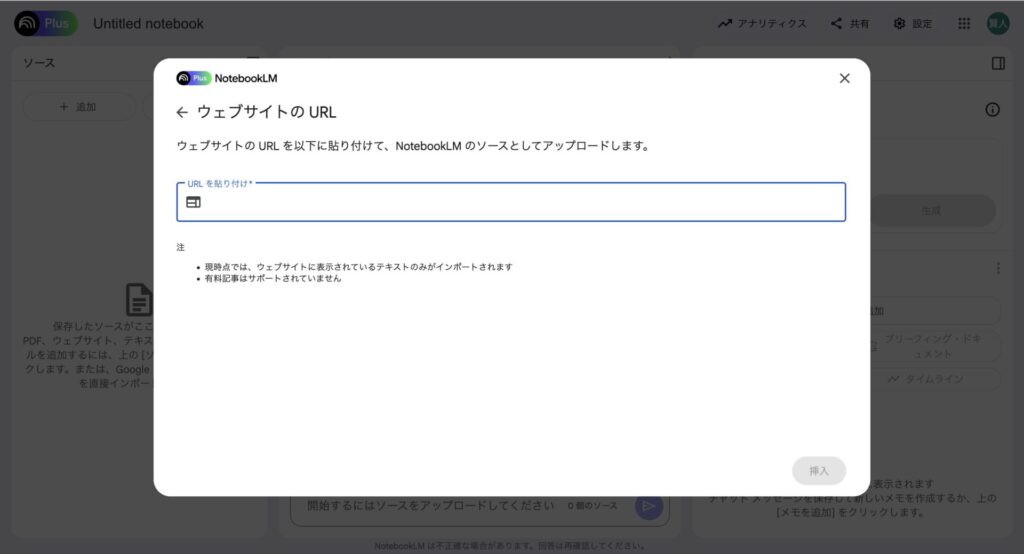Click the 共有 share button

click(850, 24)
